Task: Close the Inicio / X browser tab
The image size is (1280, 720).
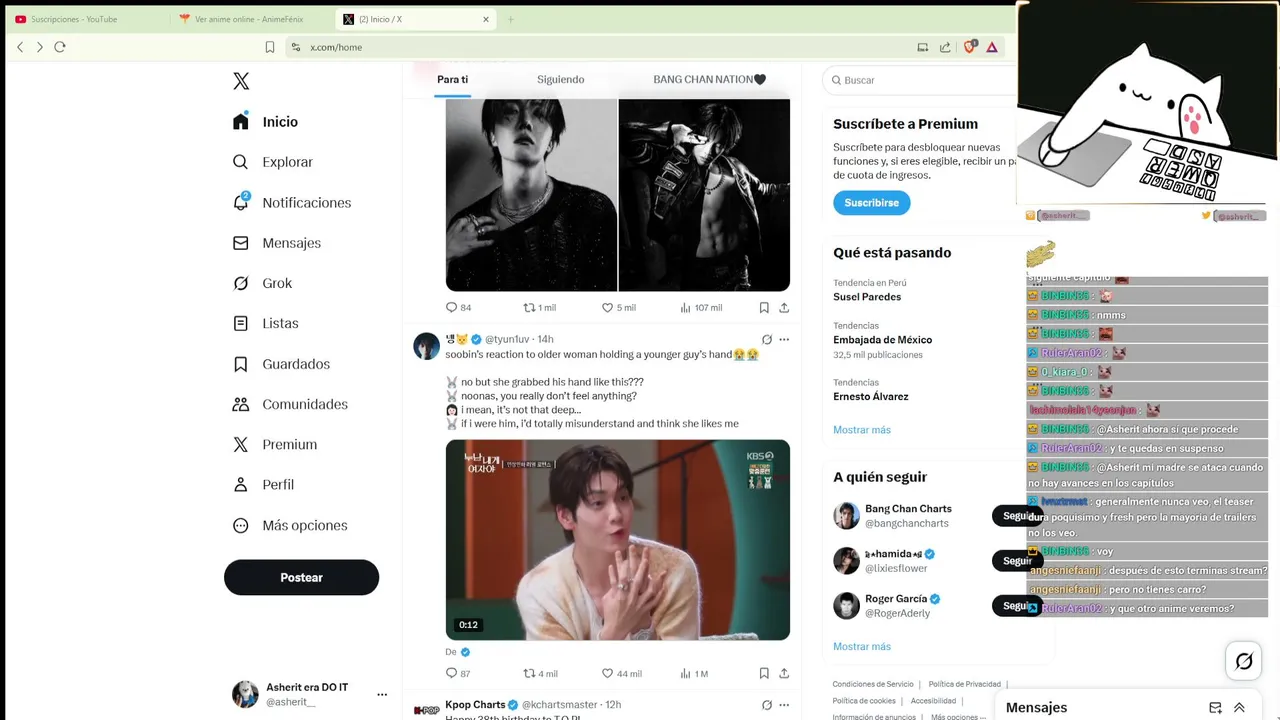Action: pos(486,19)
